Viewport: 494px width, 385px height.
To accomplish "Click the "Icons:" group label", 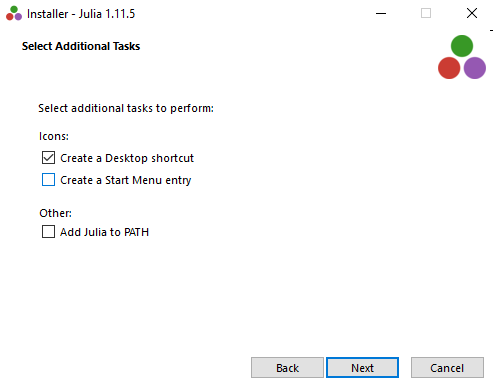I will 54,136.
